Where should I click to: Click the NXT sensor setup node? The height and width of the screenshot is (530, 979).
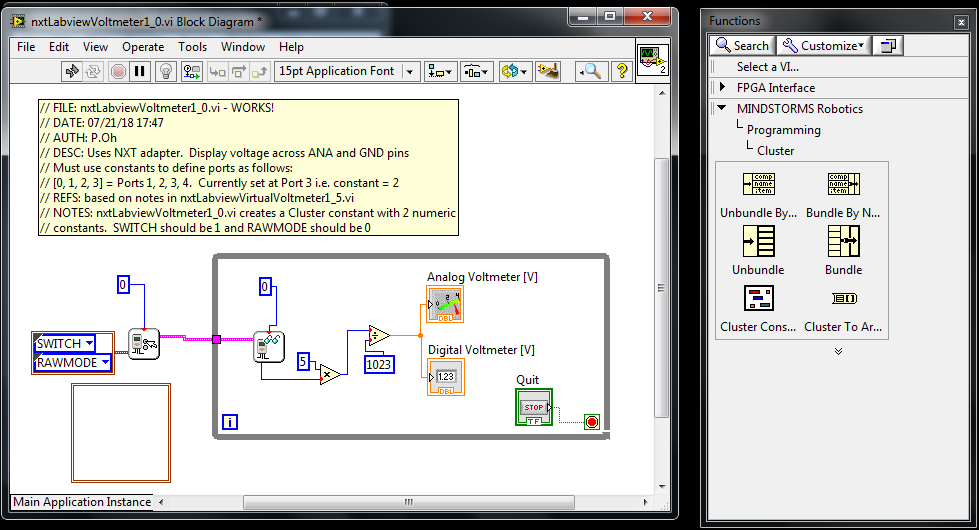(x=144, y=344)
